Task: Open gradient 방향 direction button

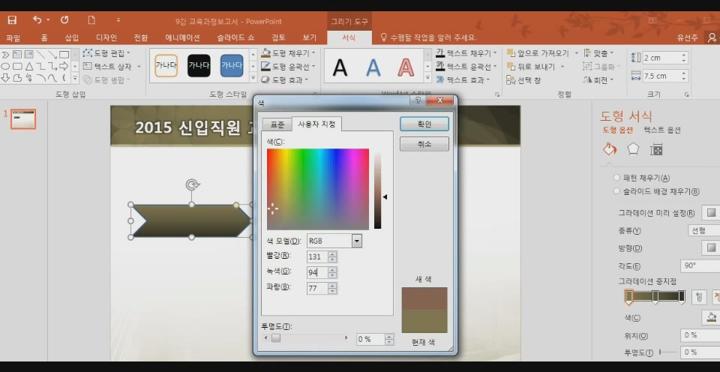Action: point(711,248)
